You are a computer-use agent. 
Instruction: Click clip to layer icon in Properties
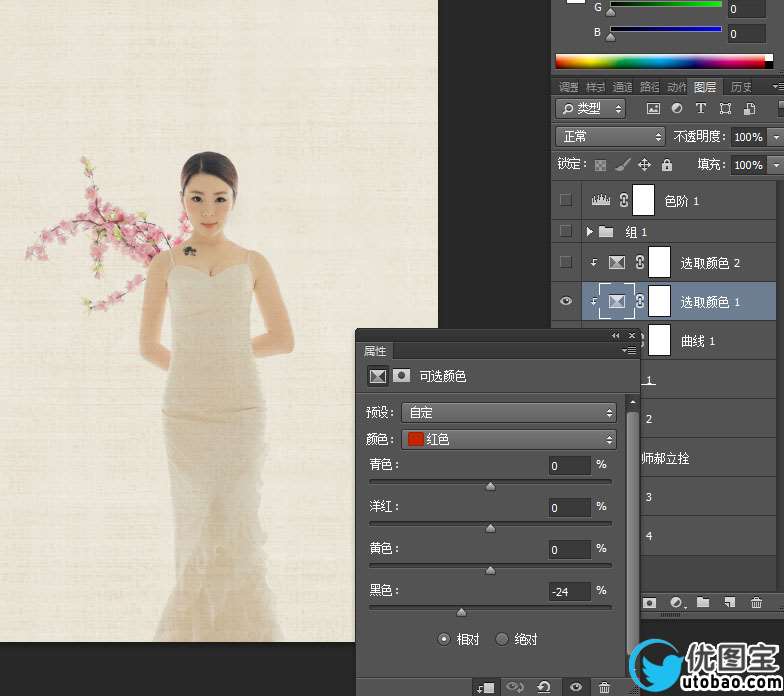coord(486,687)
